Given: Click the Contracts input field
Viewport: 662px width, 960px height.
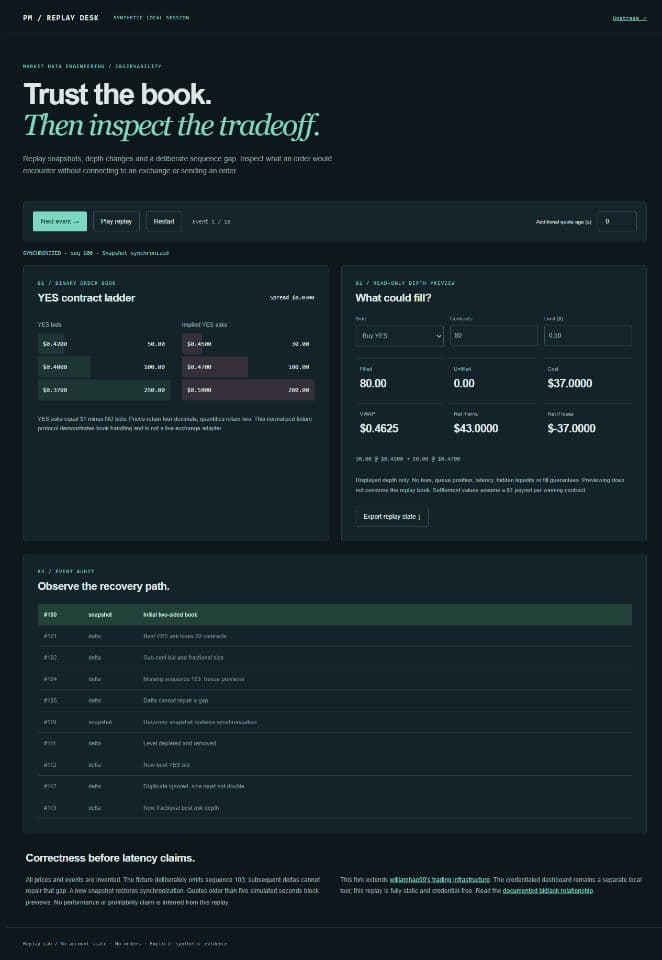Looking at the screenshot, I should tap(494, 336).
